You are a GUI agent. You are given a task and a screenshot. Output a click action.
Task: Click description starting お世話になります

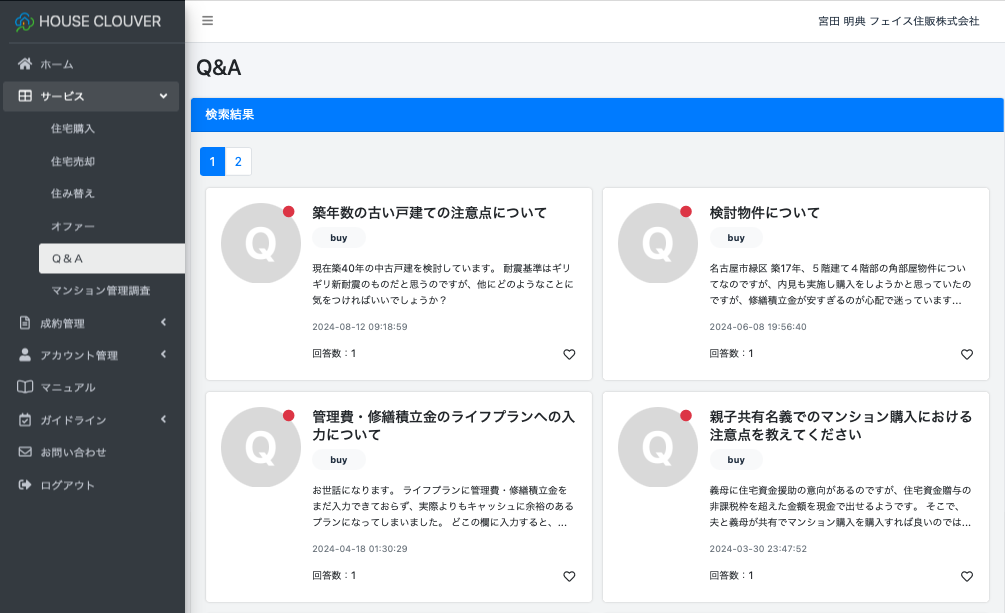(443, 506)
